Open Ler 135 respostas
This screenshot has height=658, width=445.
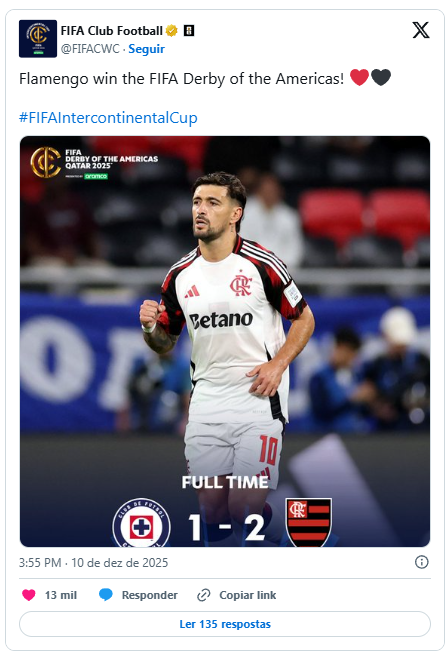click(x=225, y=624)
